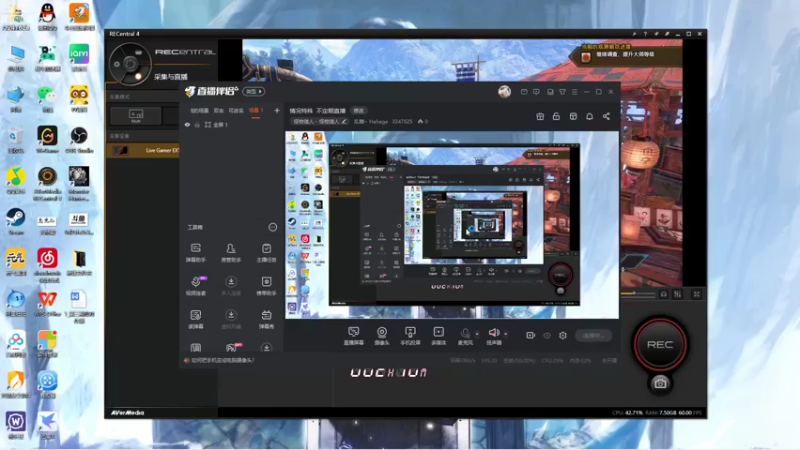
Task: Open the OBS Studio desktop shortcut
Action: [79, 139]
